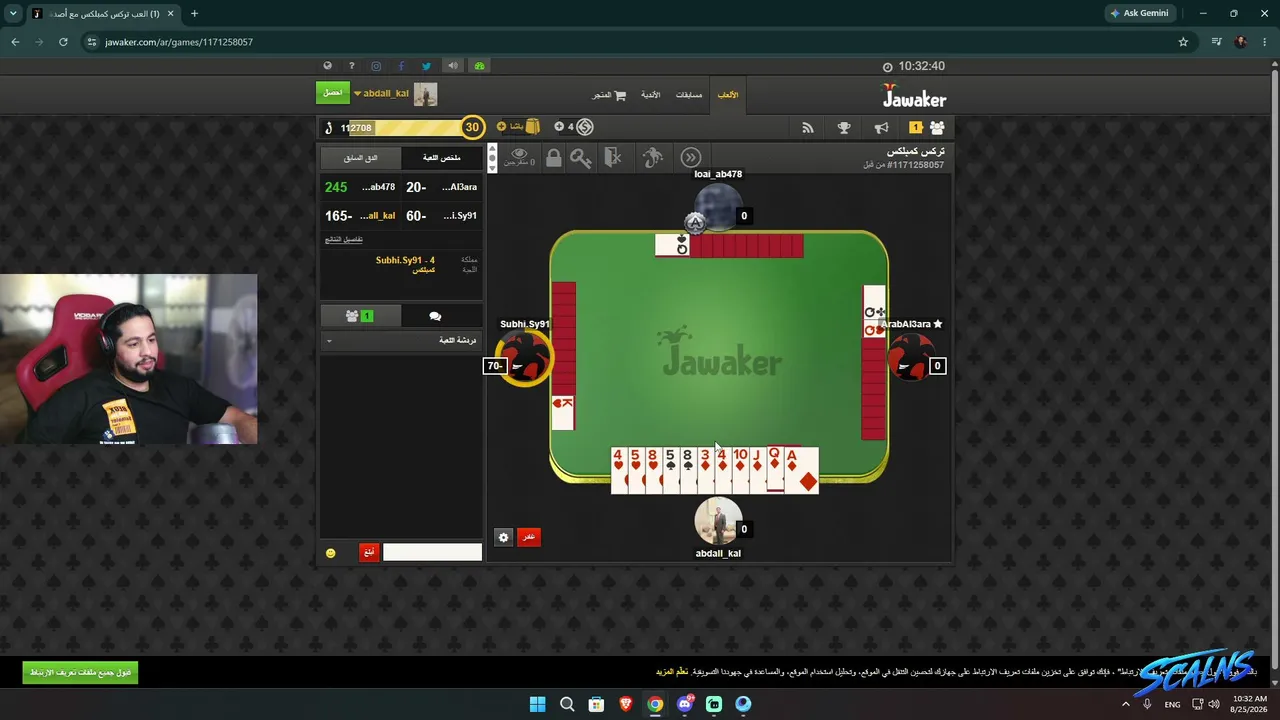Bookmark this page star icon
The image size is (1280, 720).
point(1183,42)
